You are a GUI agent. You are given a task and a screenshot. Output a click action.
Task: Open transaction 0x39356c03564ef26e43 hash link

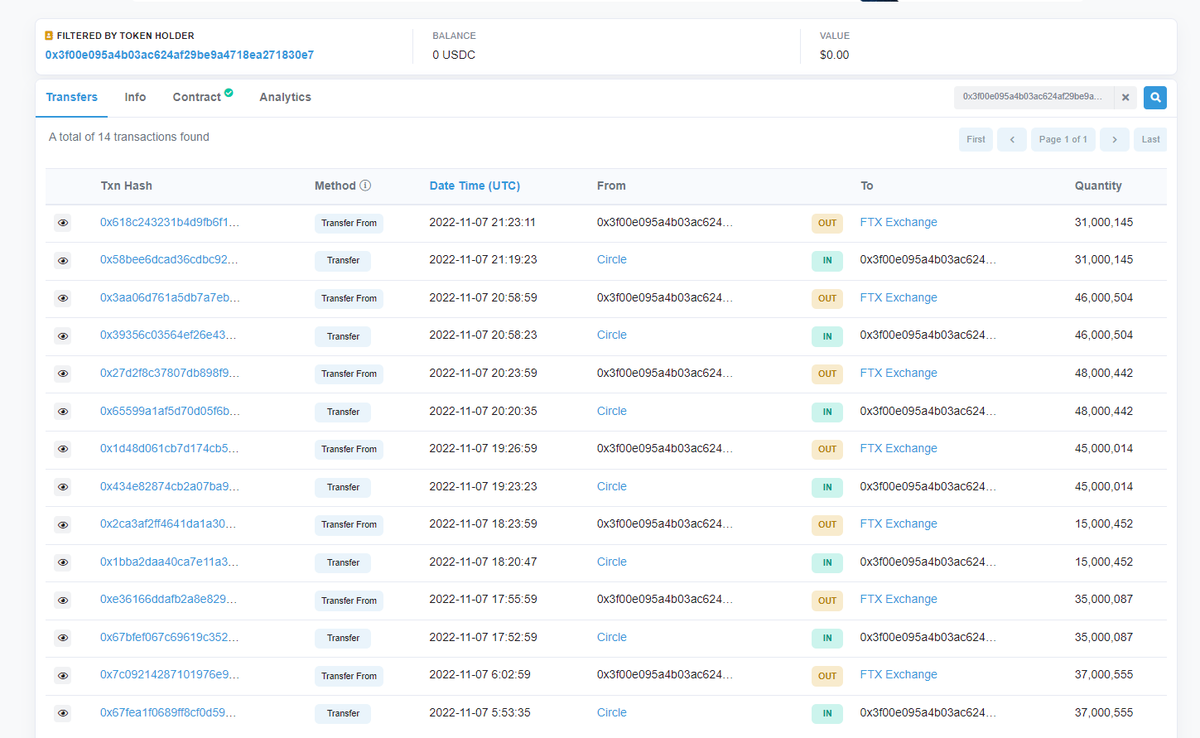click(170, 335)
